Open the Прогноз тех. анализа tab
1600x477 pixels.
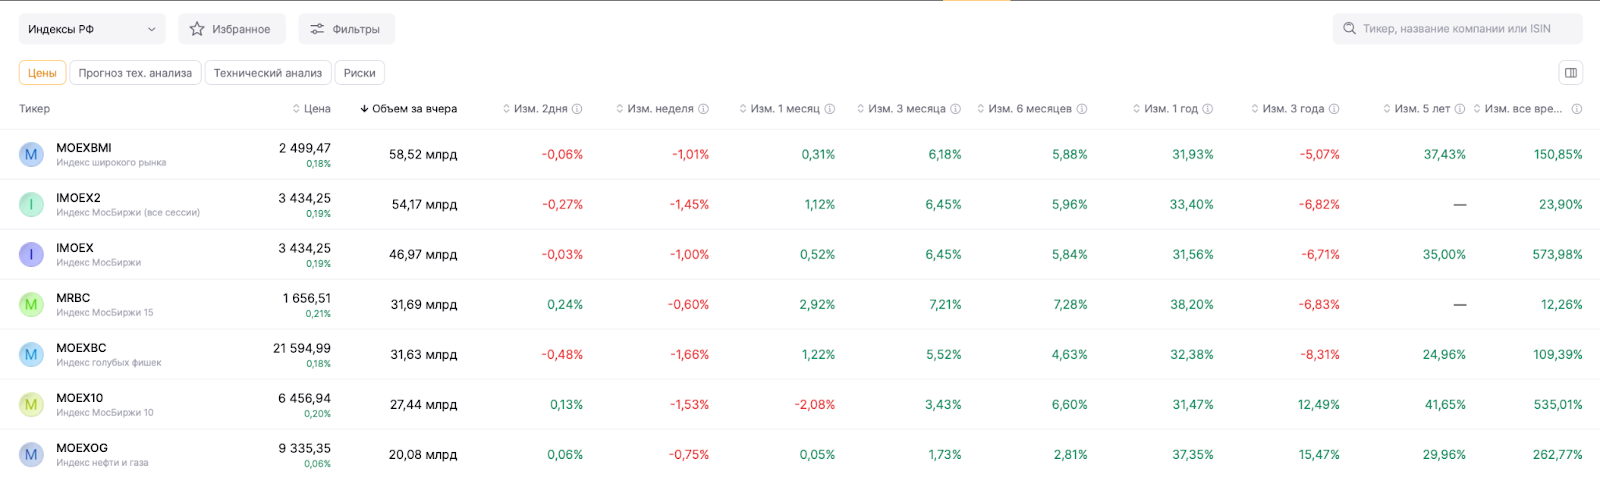(x=135, y=73)
